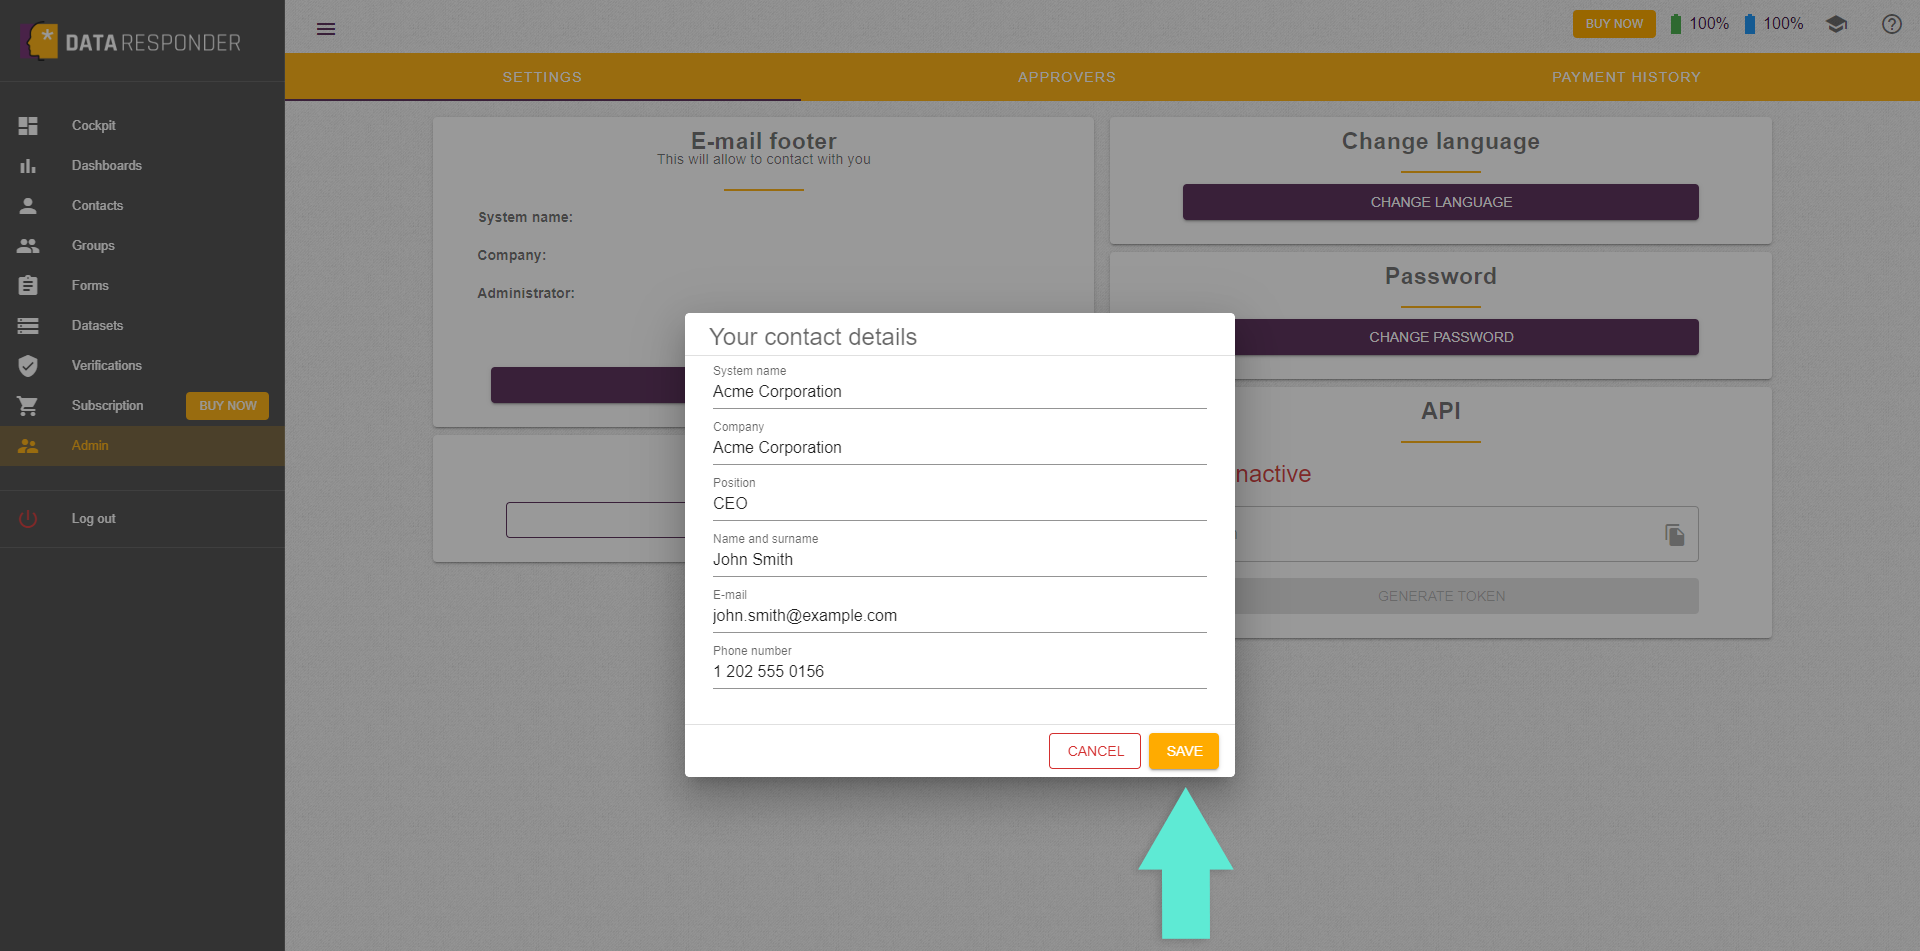Viewport: 1920px width, 951px height.
Task: Click the 'E-mail footer' heading
Action: click(764, 141)
